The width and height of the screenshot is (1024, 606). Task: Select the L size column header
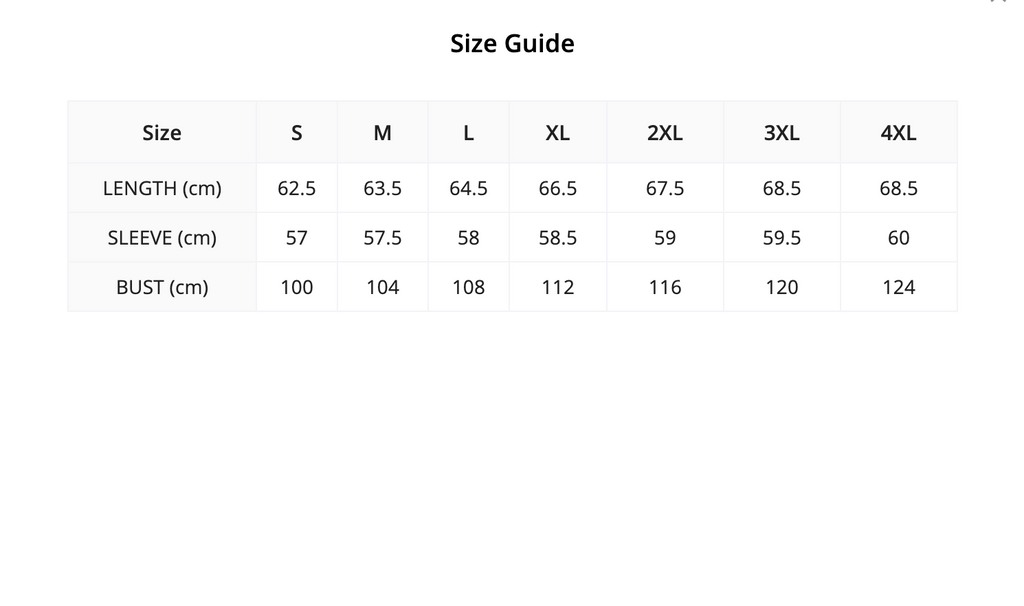tap(468, 133)
